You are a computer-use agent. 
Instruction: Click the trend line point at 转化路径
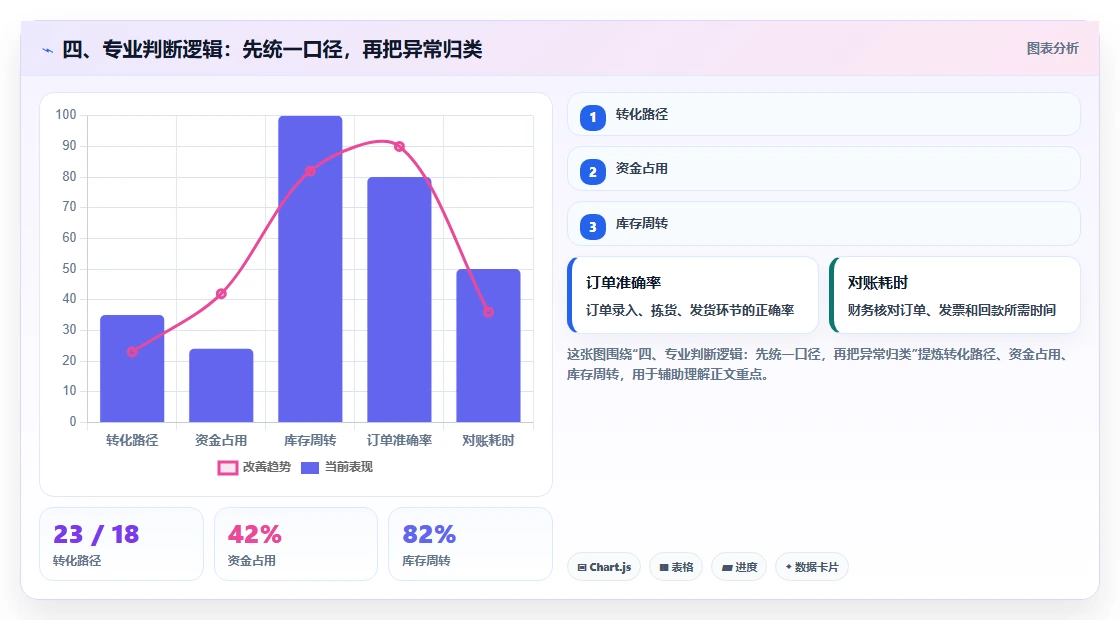click(x=132, y=351)
